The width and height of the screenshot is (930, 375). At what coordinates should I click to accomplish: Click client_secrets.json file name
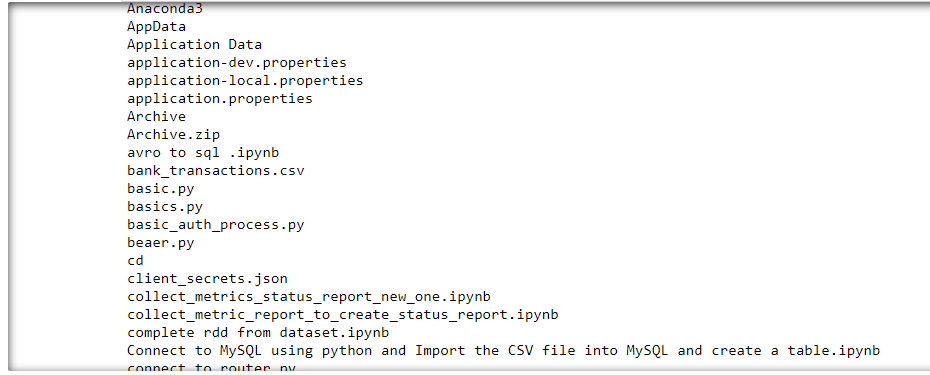(207, 279)
